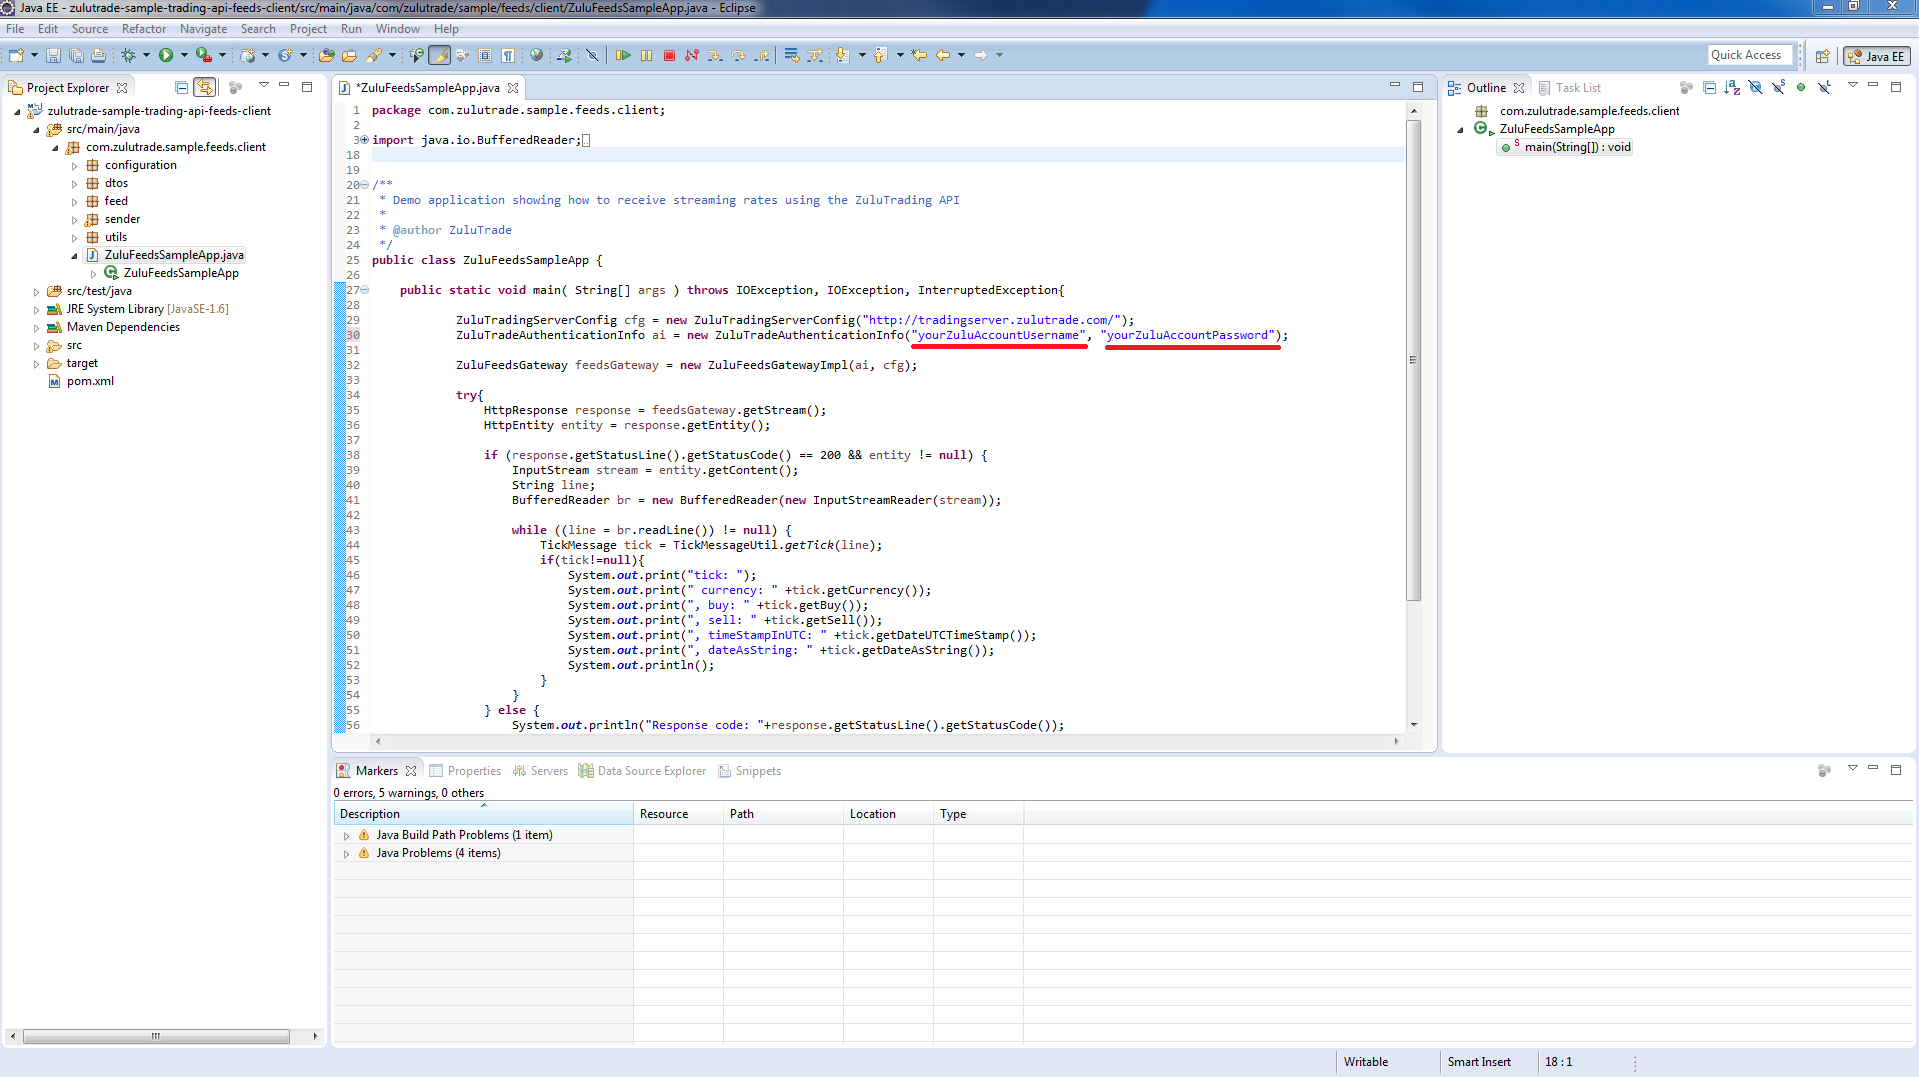Click the Debug bug icon
This screenshot has width=1919, height=1077.
tap(128, 56)
